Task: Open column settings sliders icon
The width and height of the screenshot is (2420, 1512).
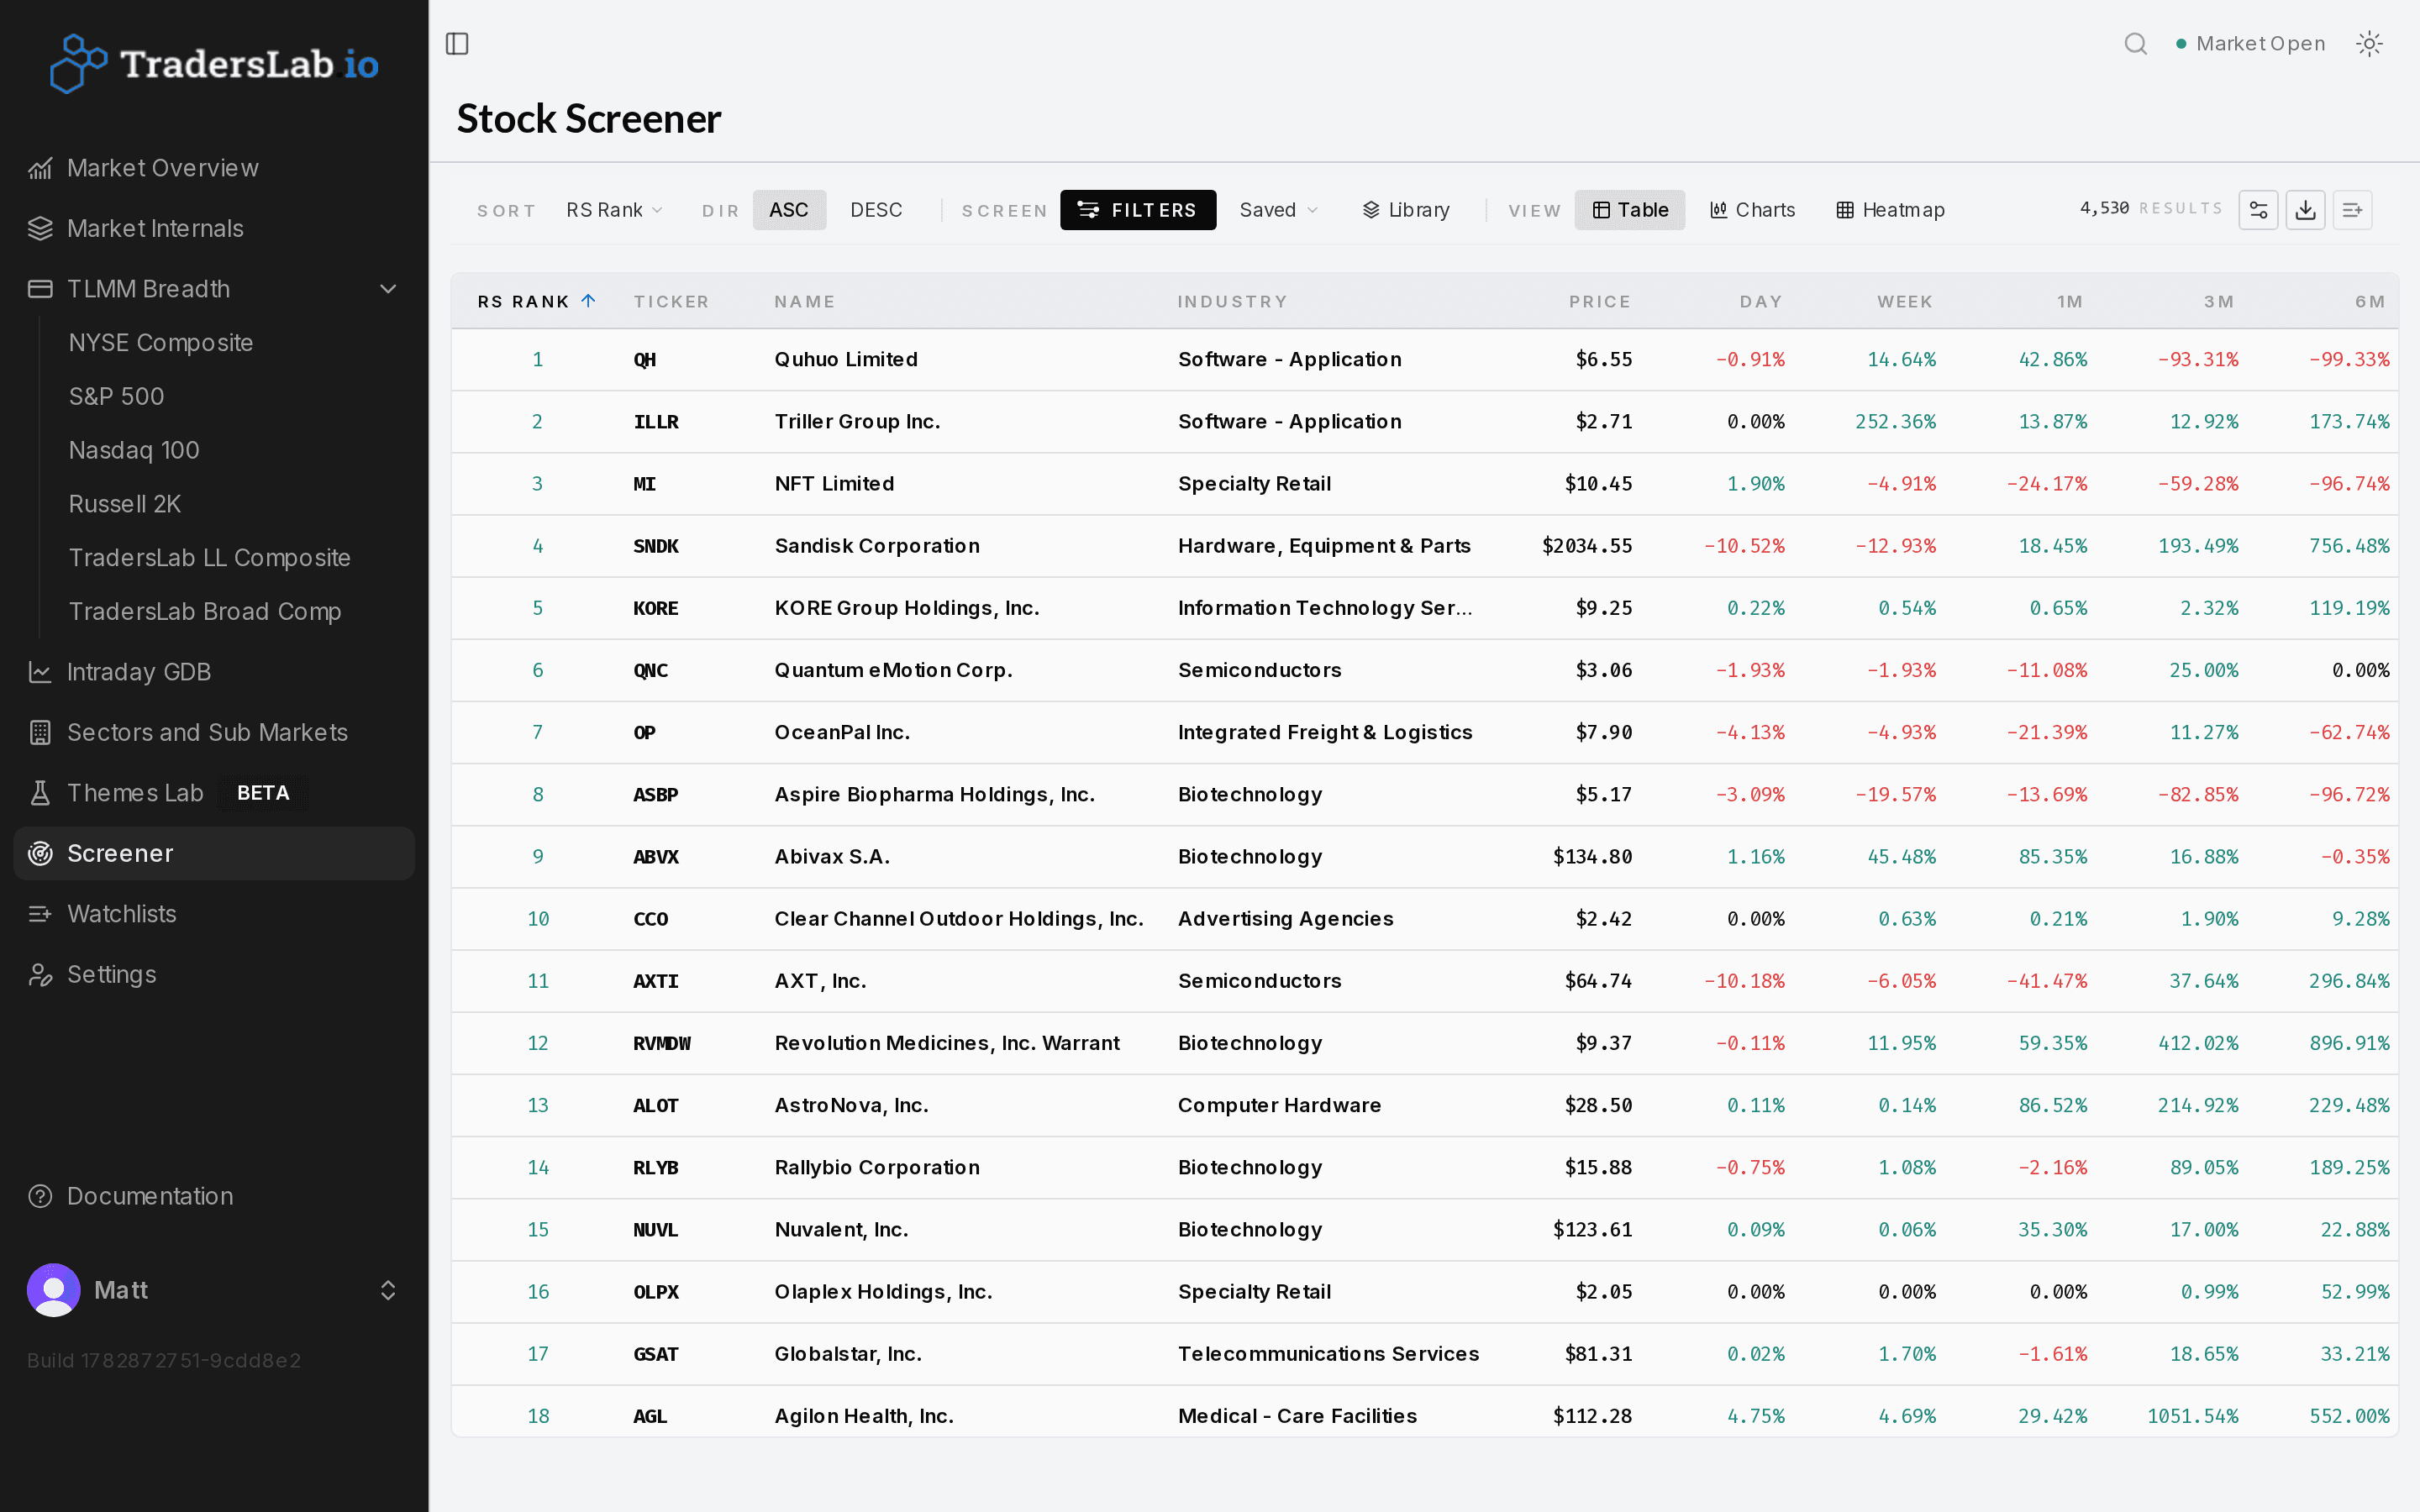Action: coord(2258,210)
